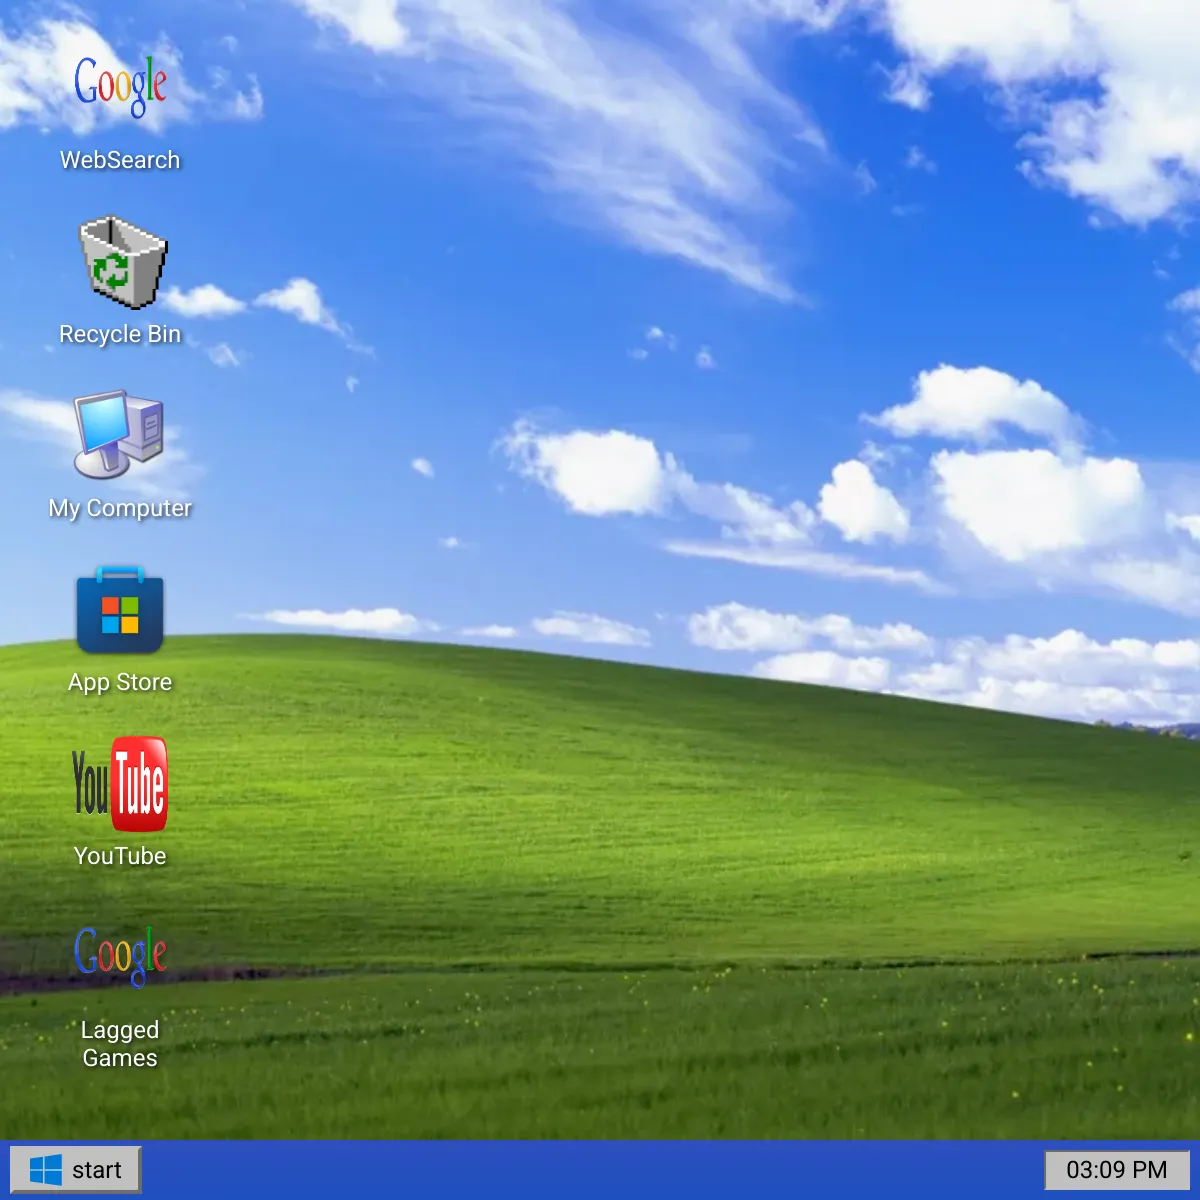Launch the Google logo above Lagged Games
The height and width of the screenshot is (1200, 1200).
pos(120,955)
